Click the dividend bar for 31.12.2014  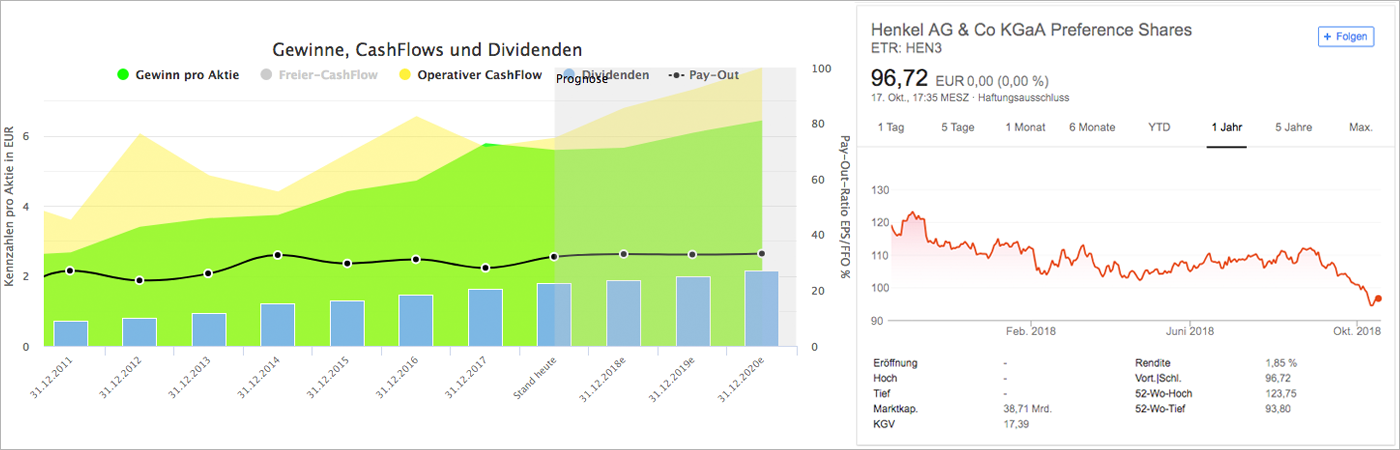coord(278,325)
